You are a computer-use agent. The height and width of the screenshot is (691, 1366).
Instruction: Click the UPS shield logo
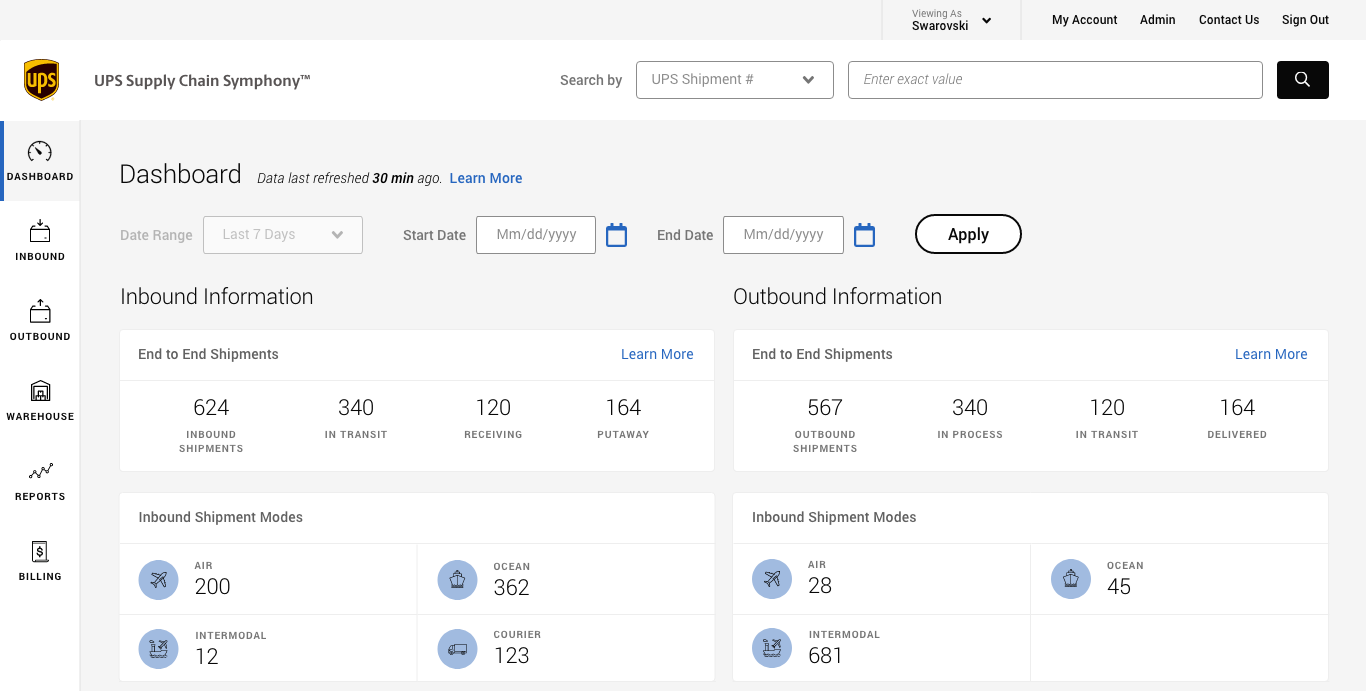tap(41, 80)
